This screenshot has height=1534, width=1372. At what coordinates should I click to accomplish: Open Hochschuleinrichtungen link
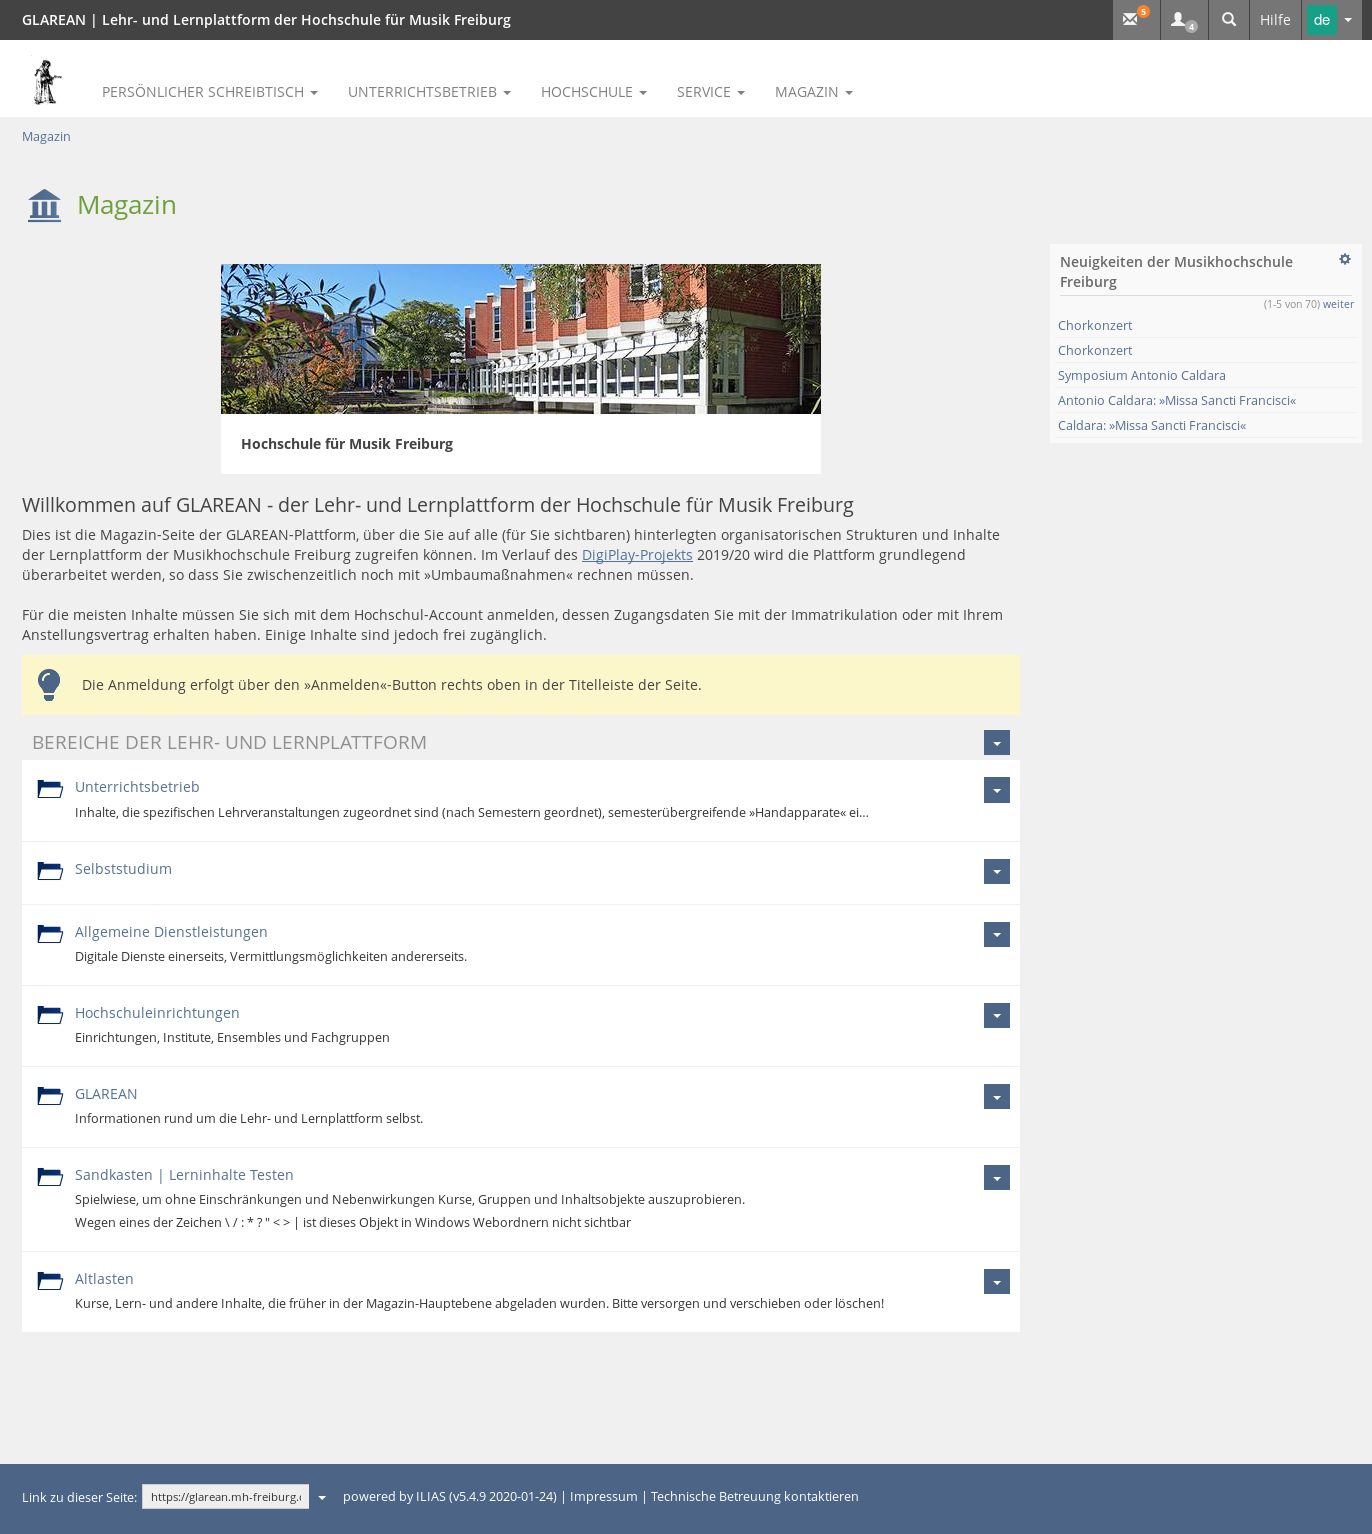pos(157,1013)
